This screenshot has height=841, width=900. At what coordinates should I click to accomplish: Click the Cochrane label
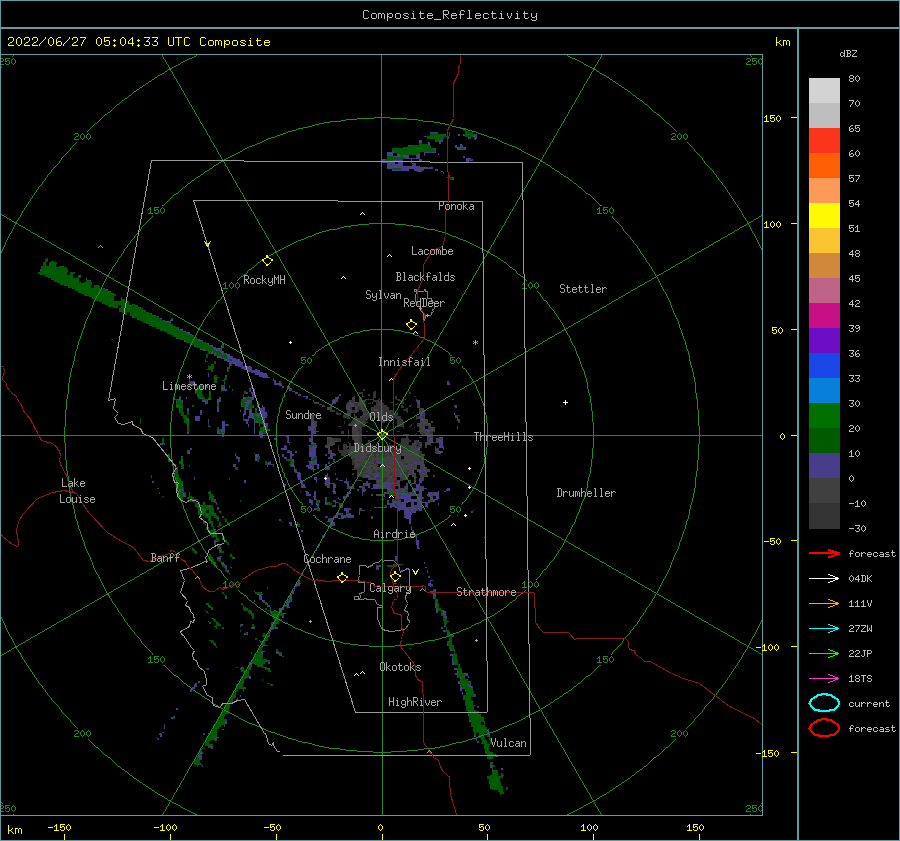[x=327, y=559]
